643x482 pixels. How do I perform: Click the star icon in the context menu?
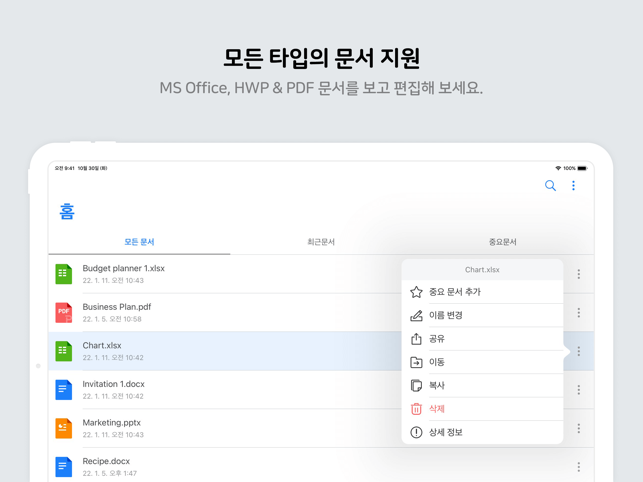pyautogui.click(x=416, y=292)
